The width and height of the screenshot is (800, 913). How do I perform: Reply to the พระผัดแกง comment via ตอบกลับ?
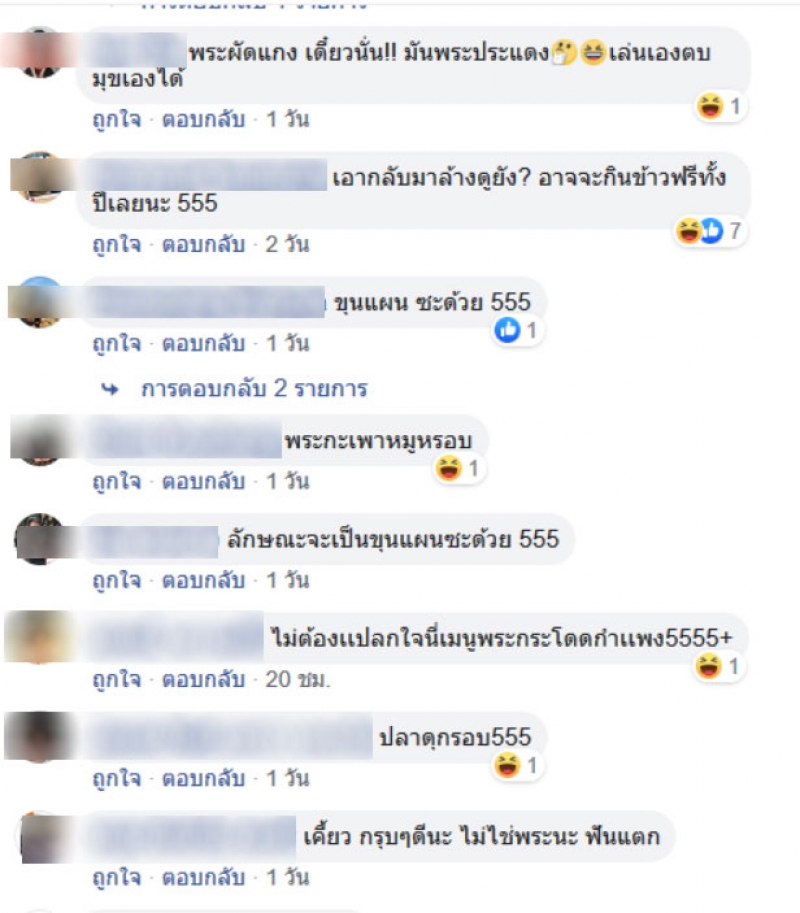(x=203, y=119)
